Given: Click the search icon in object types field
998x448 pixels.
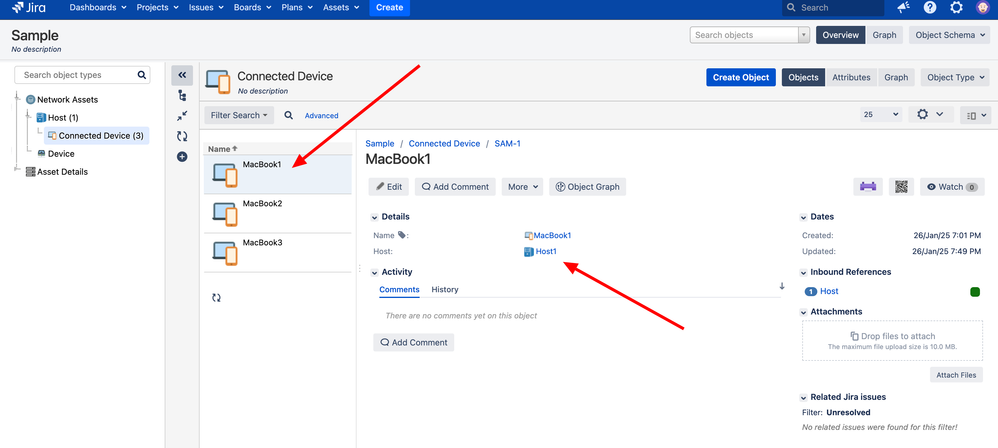Looking at the screenshot, I should 142,75.
